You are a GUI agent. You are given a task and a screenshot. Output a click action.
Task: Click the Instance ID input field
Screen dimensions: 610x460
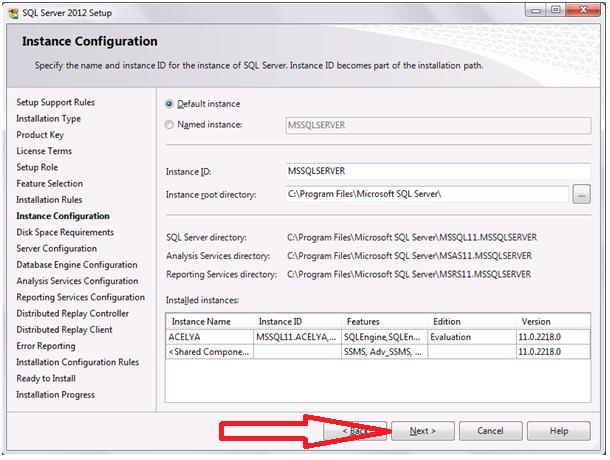438,171
